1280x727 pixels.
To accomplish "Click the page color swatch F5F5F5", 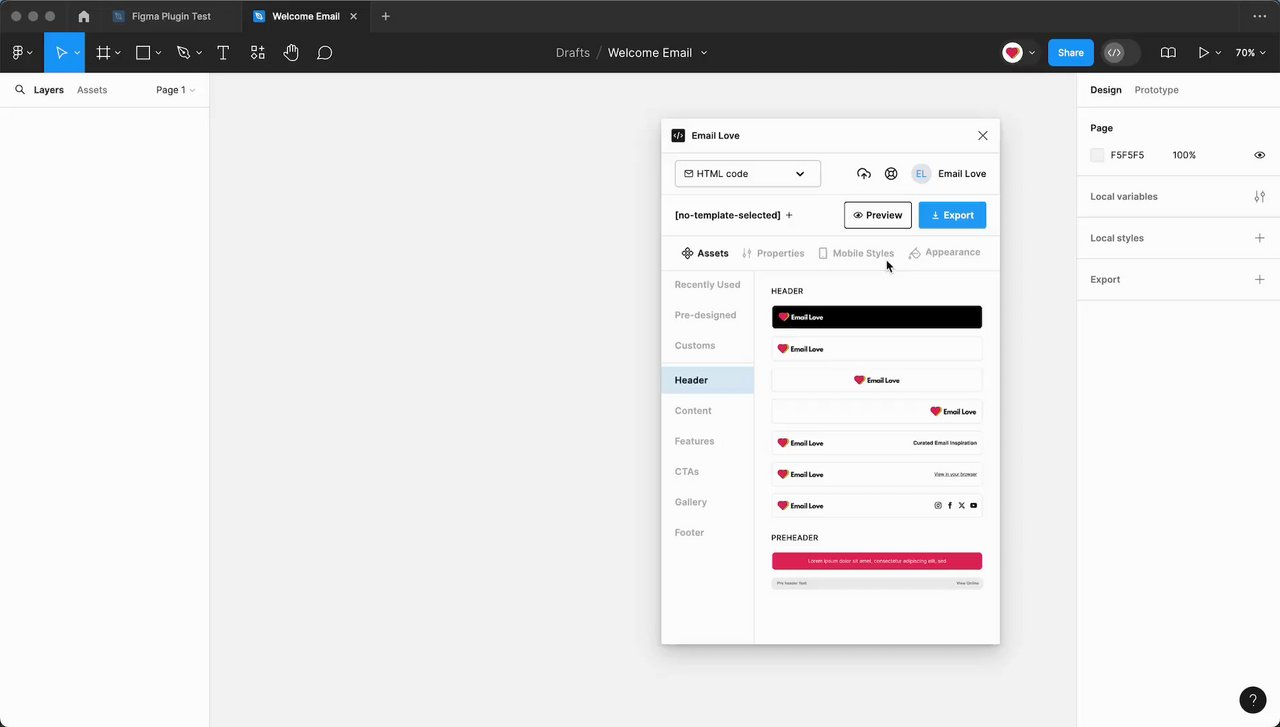I will (x=1097, y=156).
